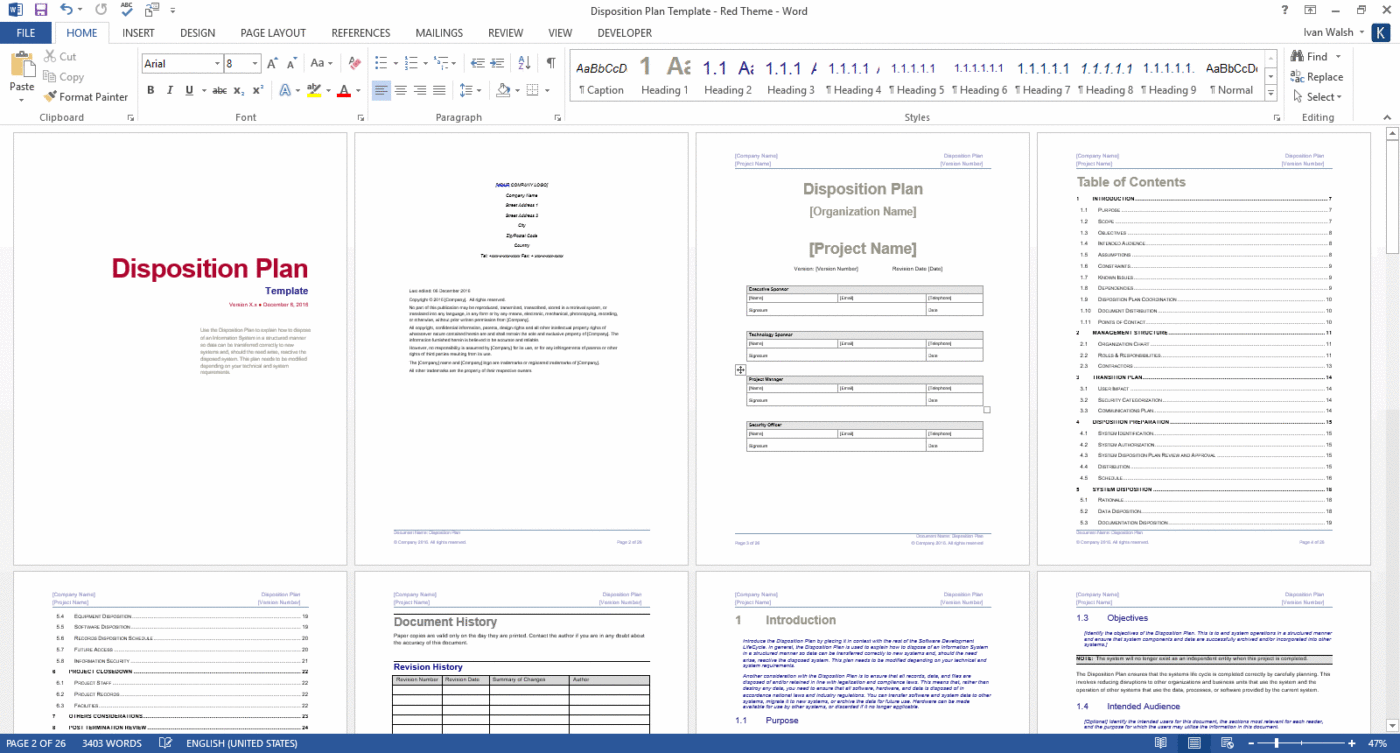Click Replace in the Editing group

(1318, 77)
